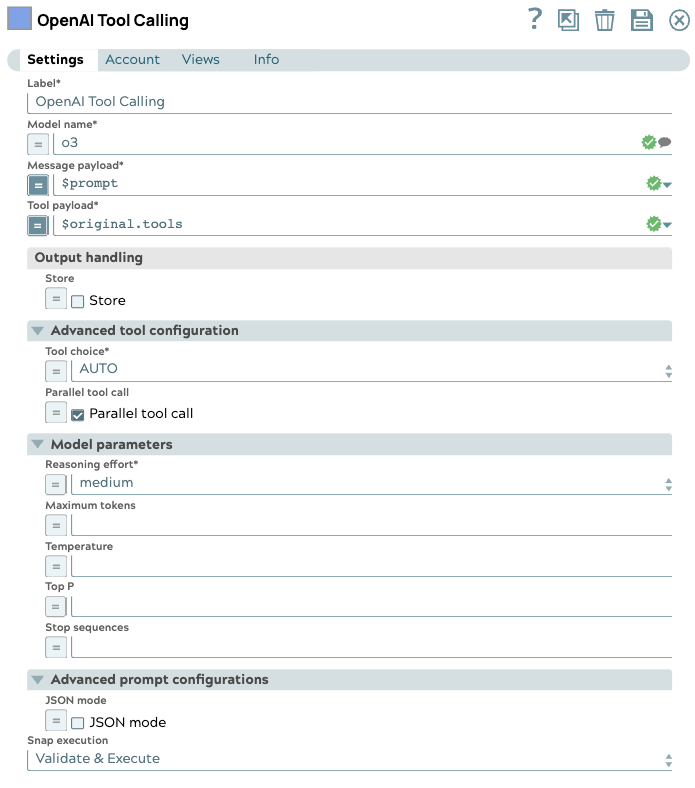
Task: Collapse the Model parameters section
Action: pyautogui.click(x=38, y=445)
